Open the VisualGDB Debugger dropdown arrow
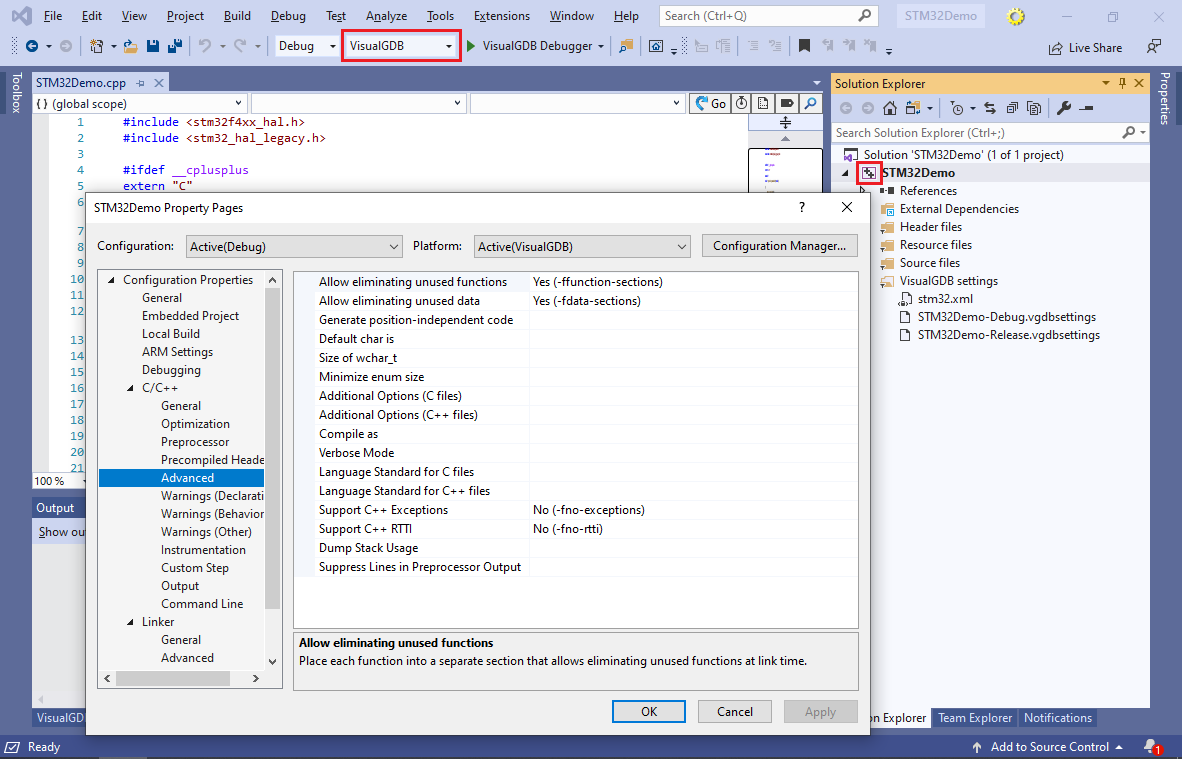Viewport: 1182px width, 759px height. pos(601,47)
